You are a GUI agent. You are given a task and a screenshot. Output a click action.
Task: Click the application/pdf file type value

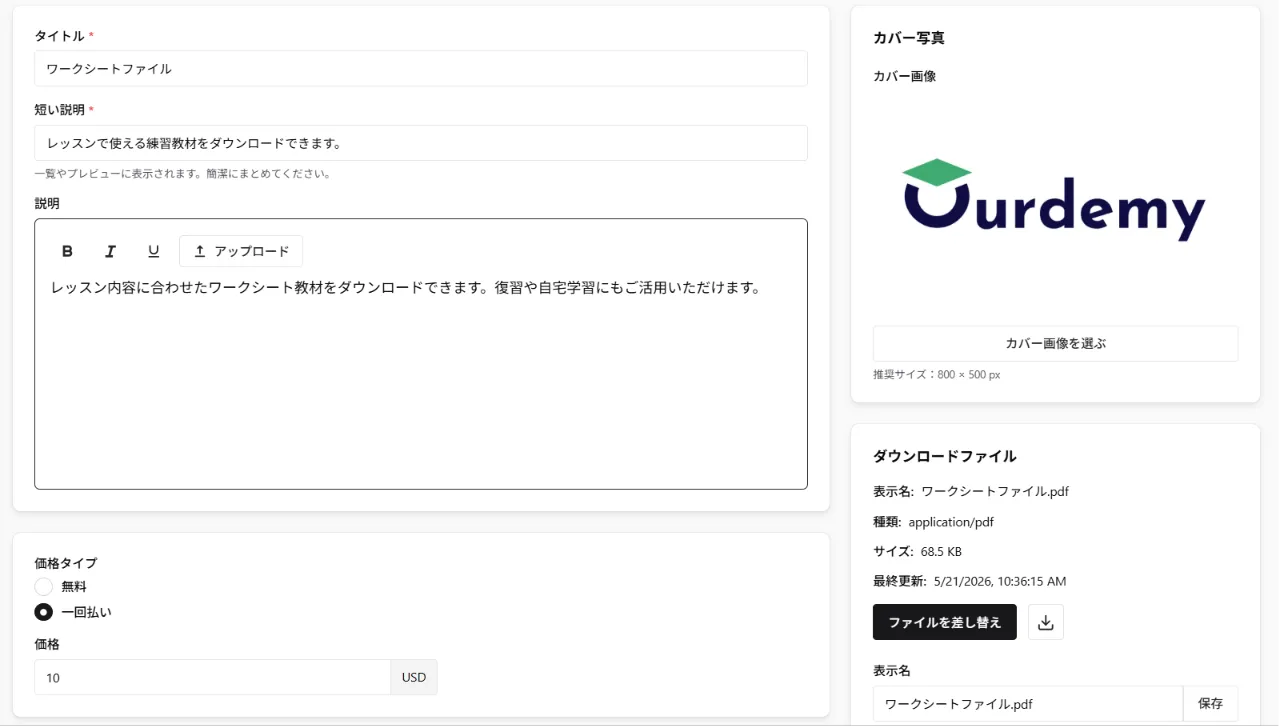pyautogui.click(x=951, y=522)
